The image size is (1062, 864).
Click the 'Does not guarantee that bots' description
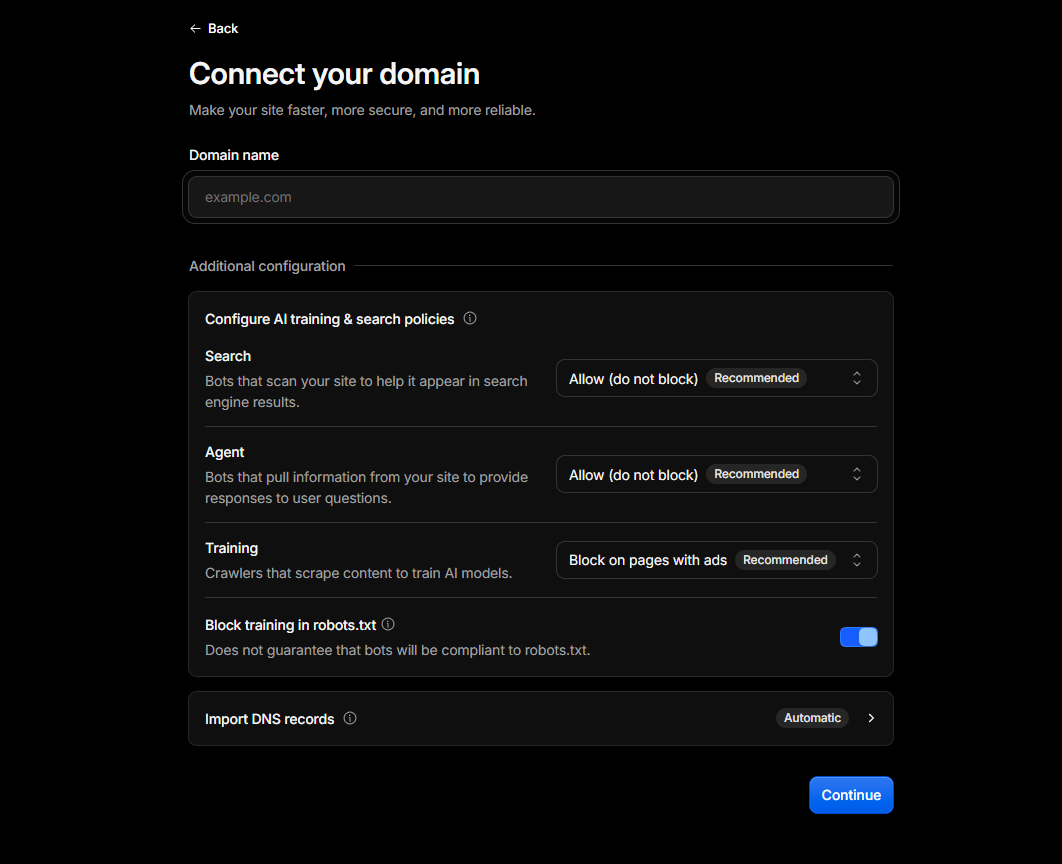398,650
